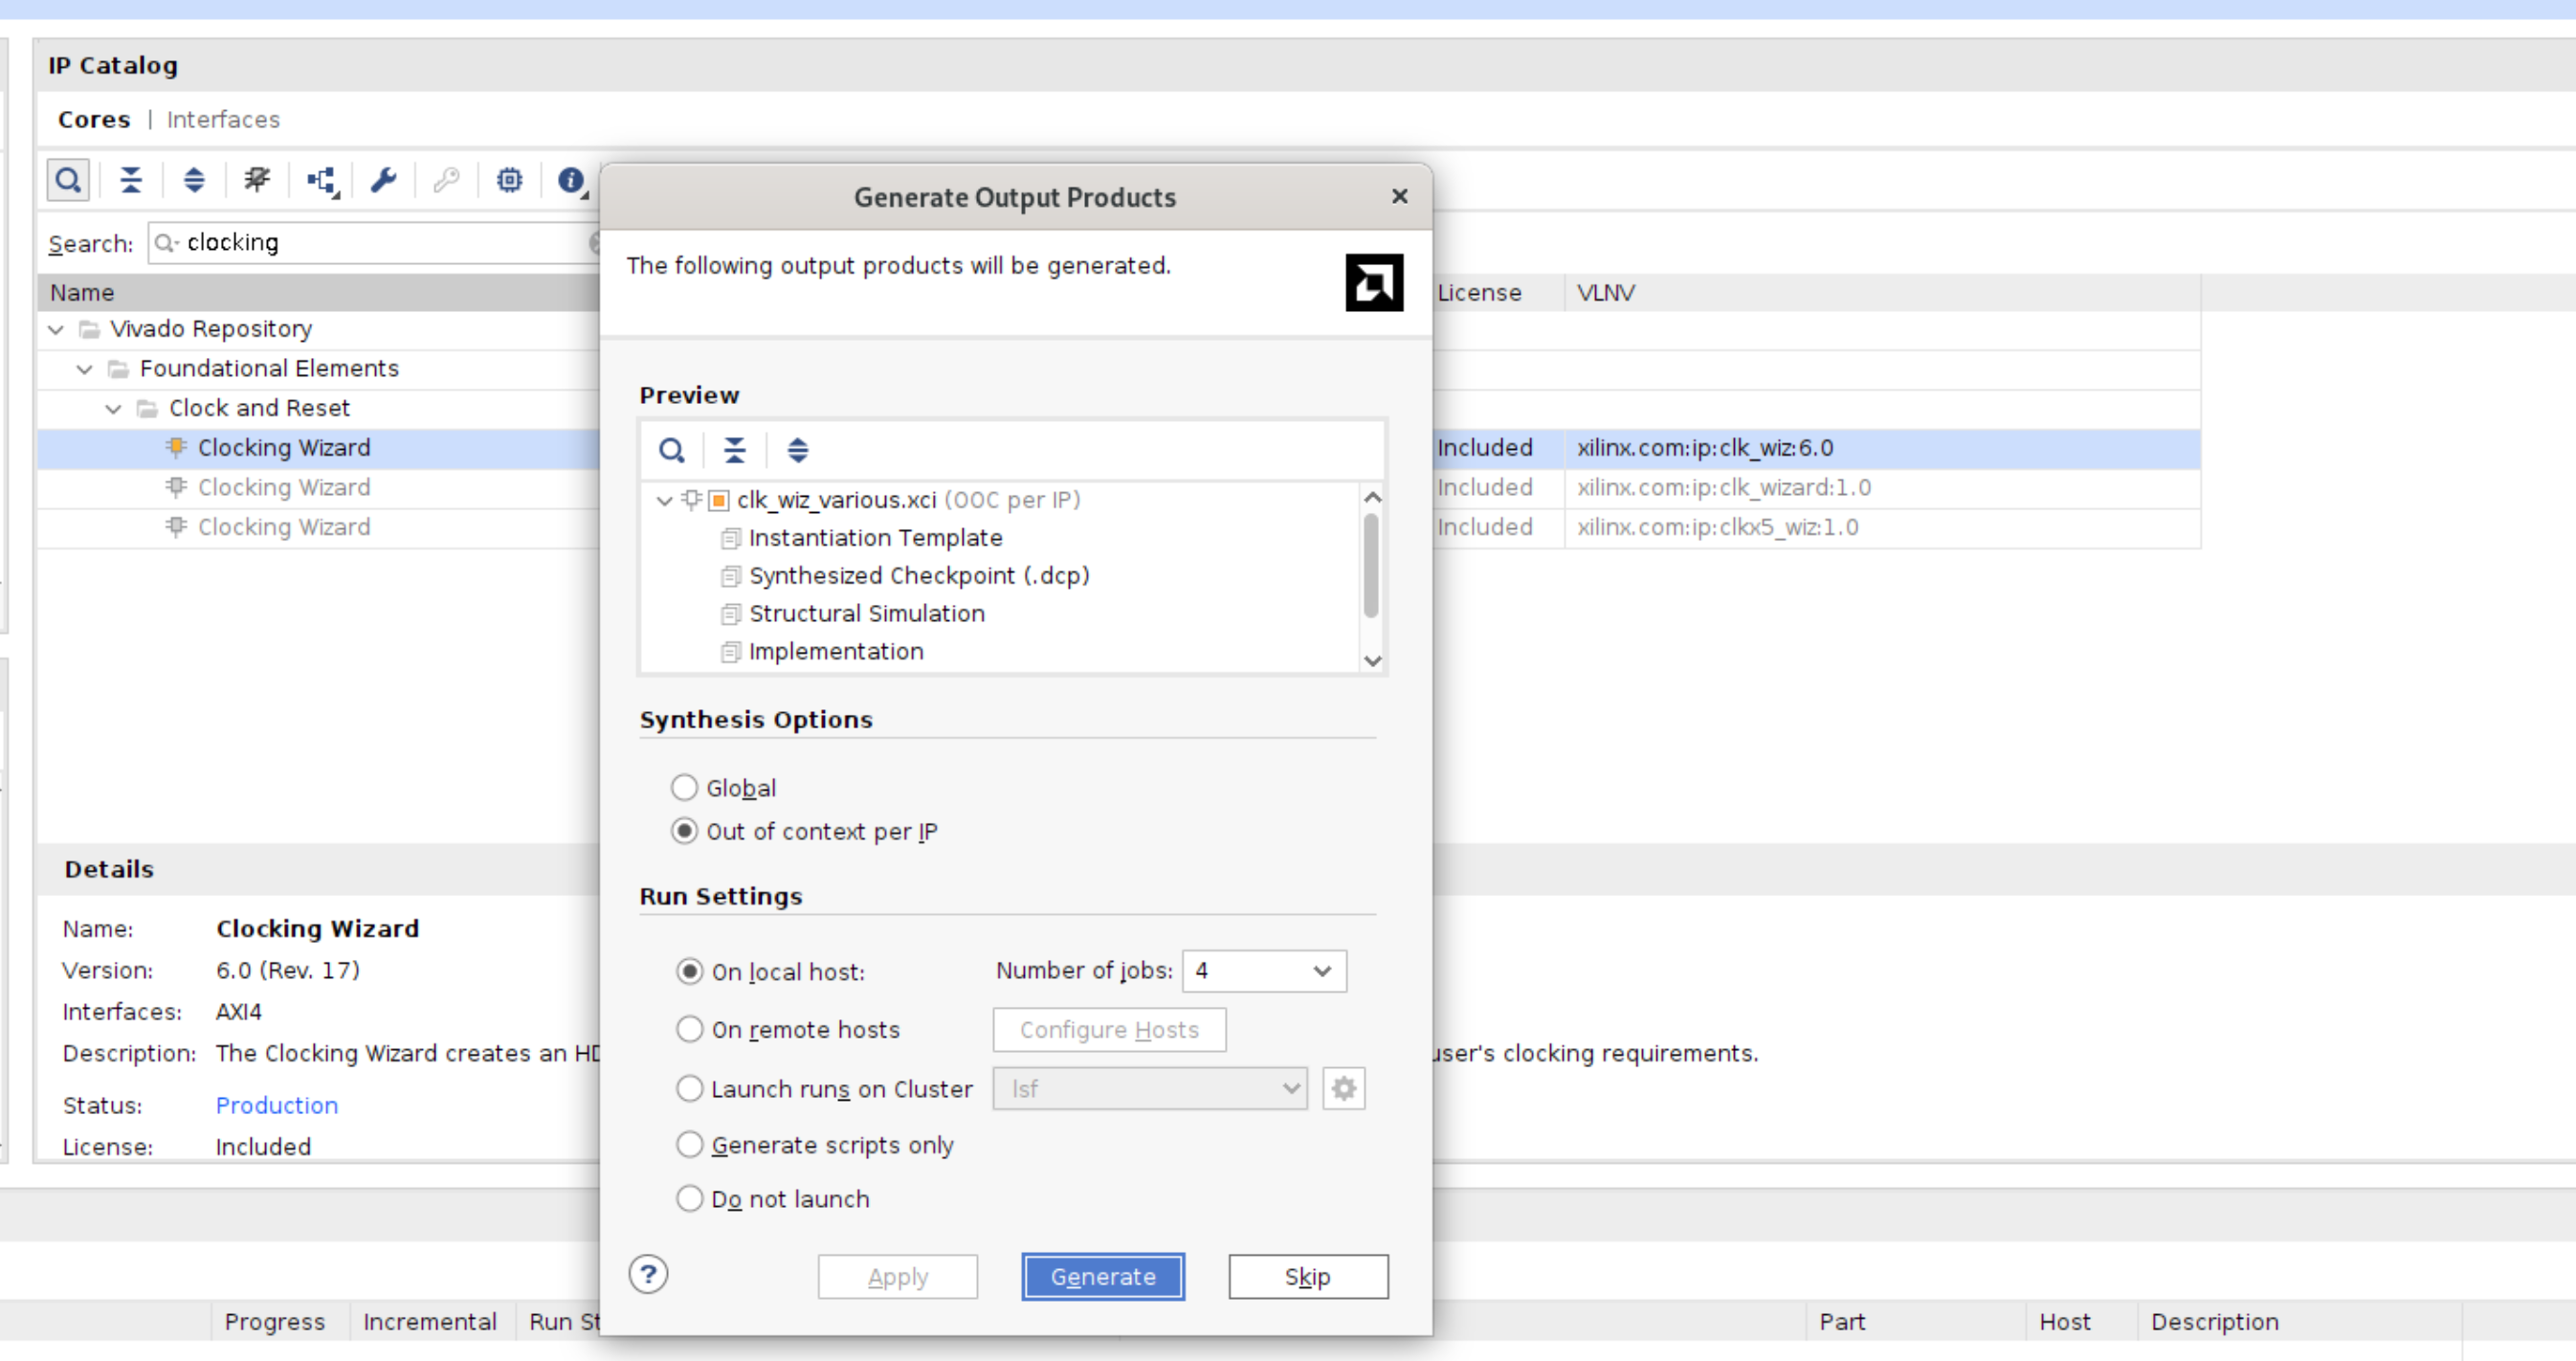This screenshot has width=2576, height=1361.
Task: Select the Global synthesis option
Action: pyautogui.click(x=685, y=788)
